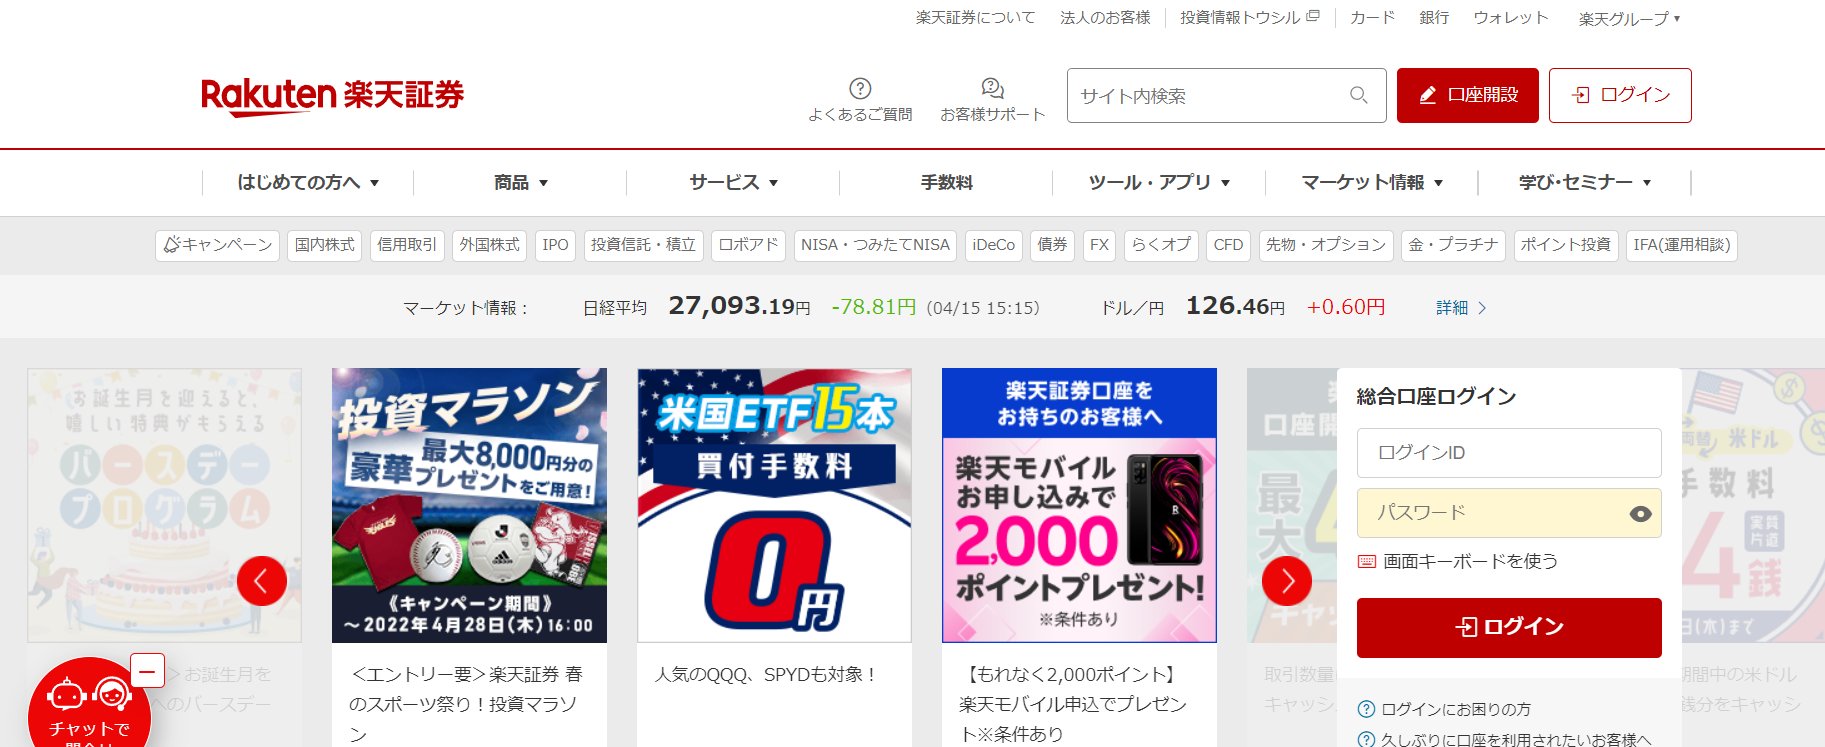Open the ウォレット link
This screenshot has width=1825, height=747.
pos(1510,18)
